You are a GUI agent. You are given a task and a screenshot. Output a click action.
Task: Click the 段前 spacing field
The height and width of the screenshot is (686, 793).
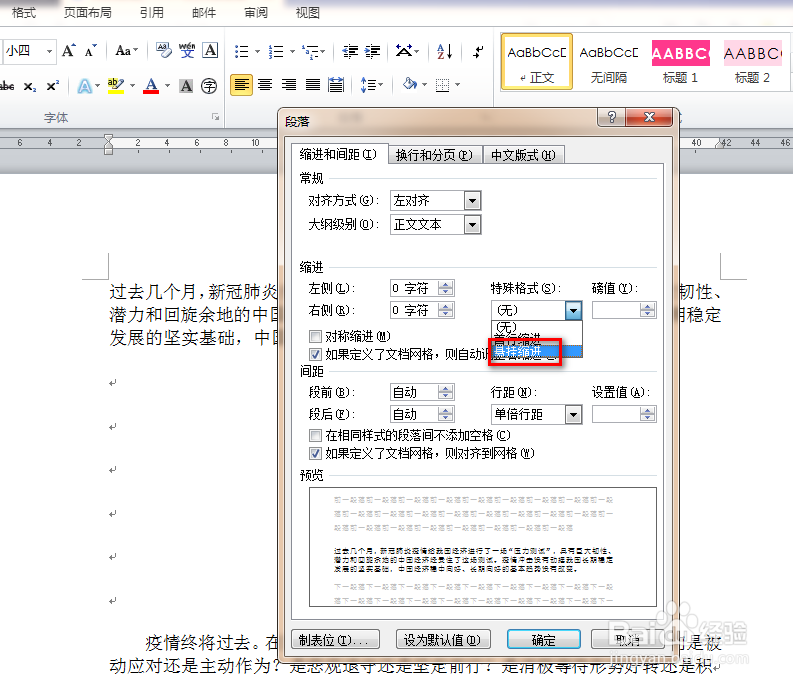422,393
